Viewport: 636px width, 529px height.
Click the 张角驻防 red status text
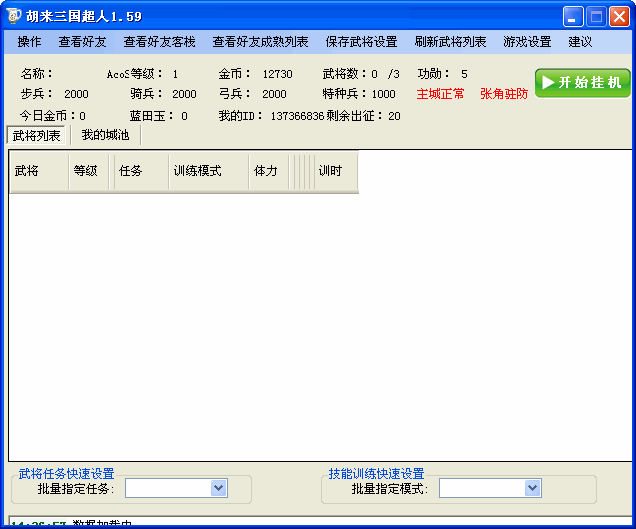tap(504, 94)
